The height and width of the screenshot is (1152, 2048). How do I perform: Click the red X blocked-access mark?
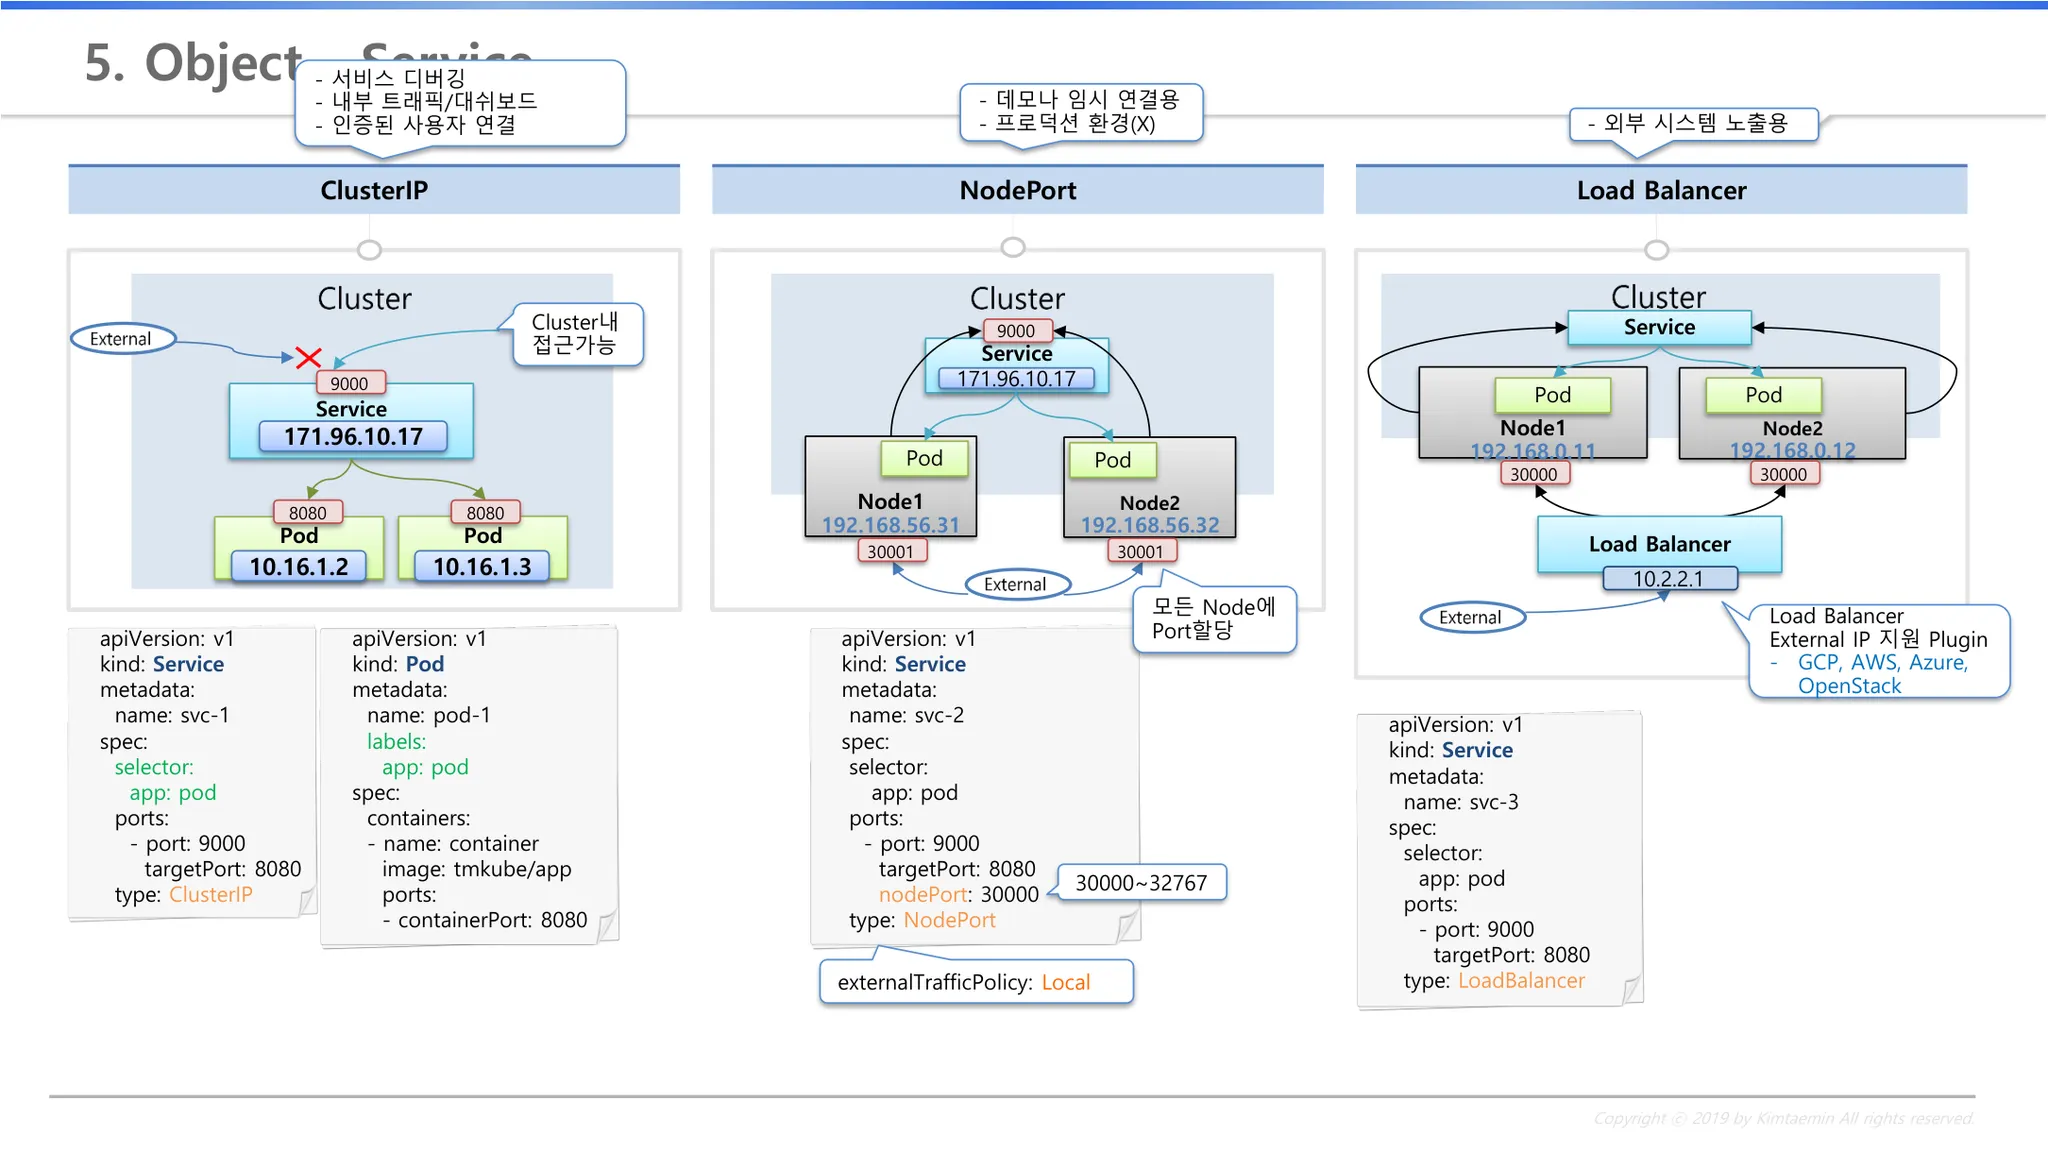pos(308,358)
